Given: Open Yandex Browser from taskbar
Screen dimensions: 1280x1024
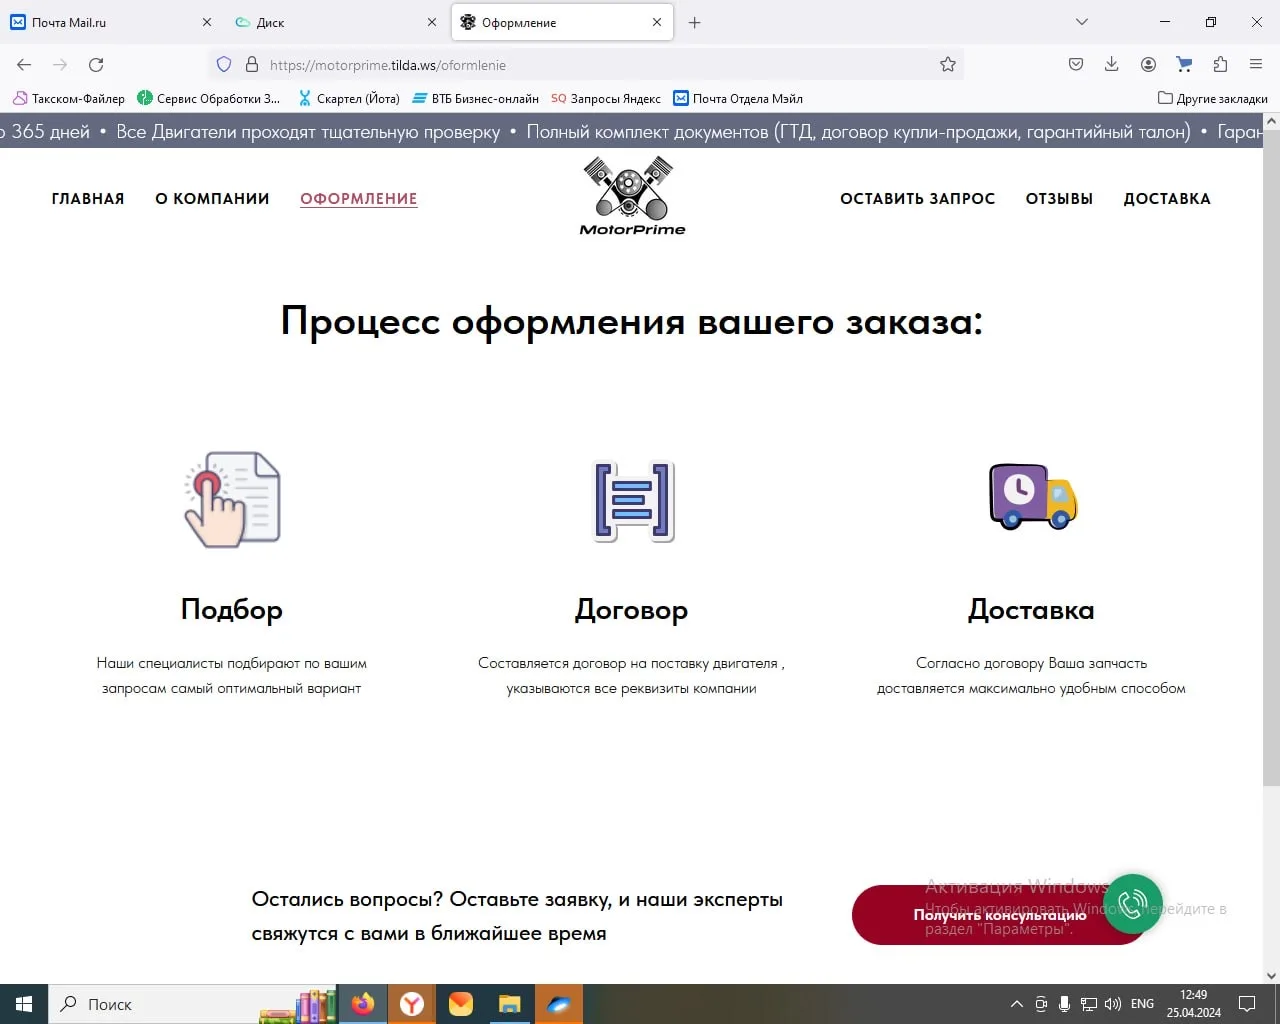Looking at the screenshot, I should (x=411, y=1004).
